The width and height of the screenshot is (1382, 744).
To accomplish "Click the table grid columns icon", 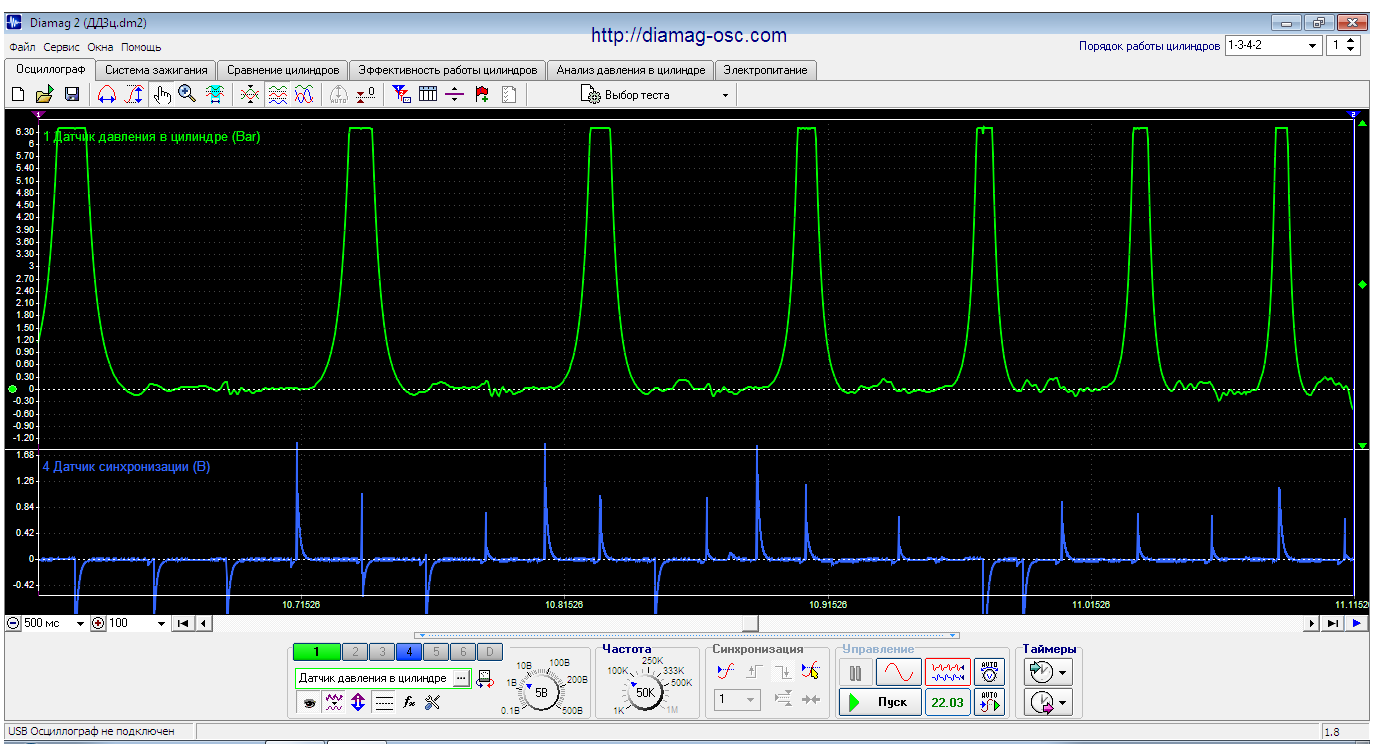I will click(x=428, y=95).
